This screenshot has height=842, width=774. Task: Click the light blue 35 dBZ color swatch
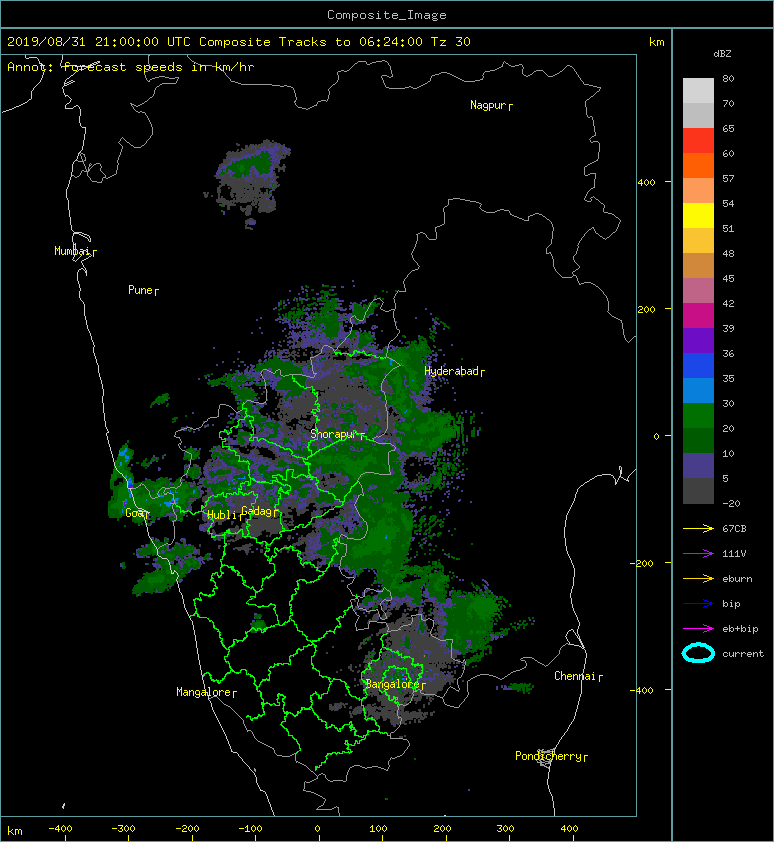coord(698,391)
